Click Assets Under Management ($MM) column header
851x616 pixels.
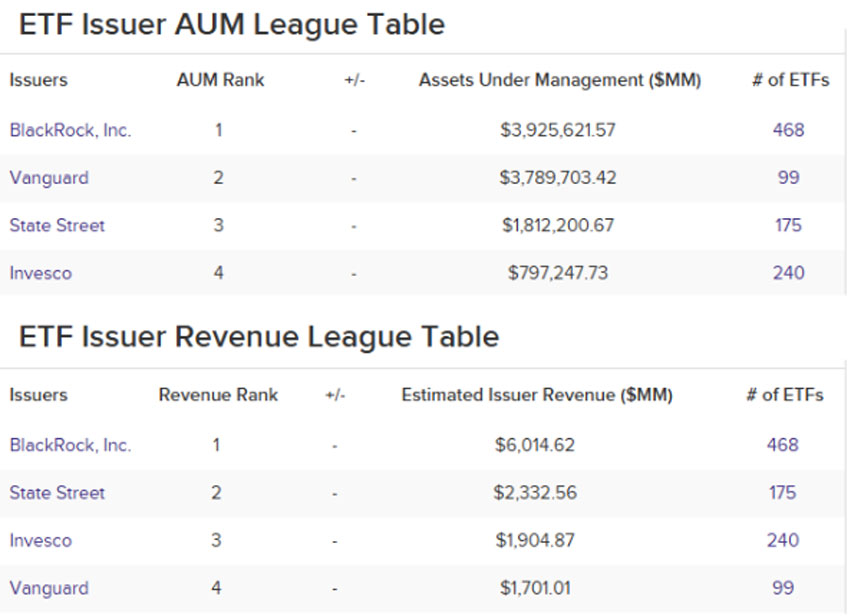(559, 81)
